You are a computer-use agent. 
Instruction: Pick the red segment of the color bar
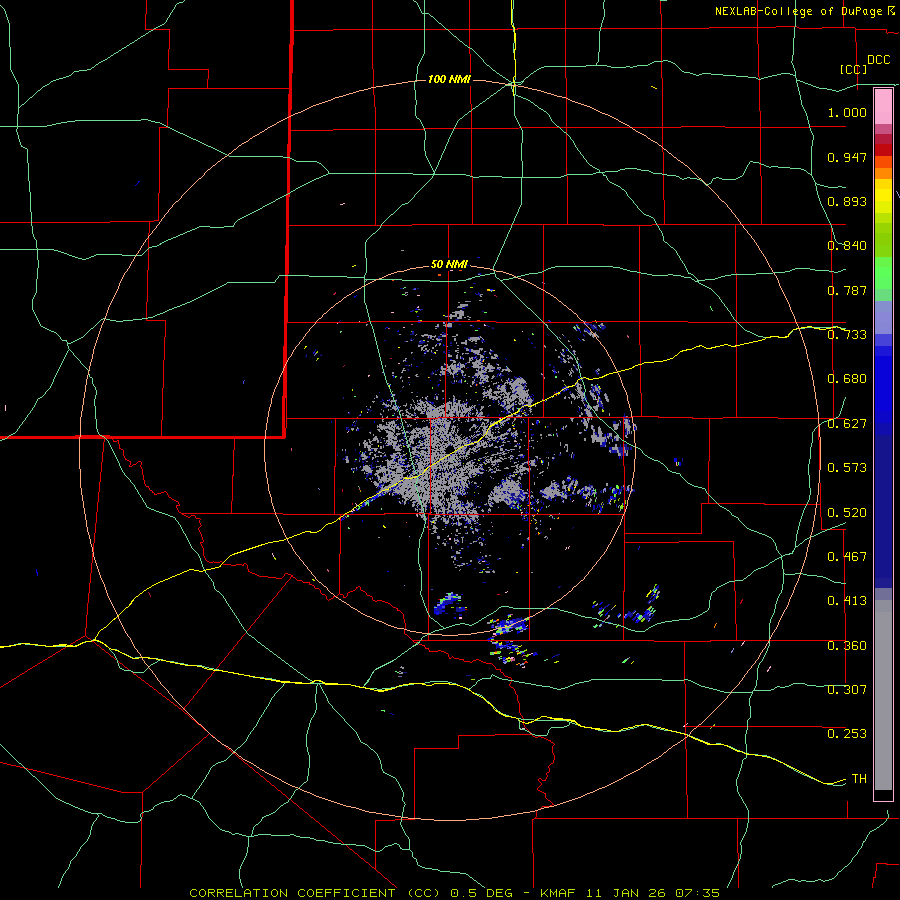click(883, 149)
